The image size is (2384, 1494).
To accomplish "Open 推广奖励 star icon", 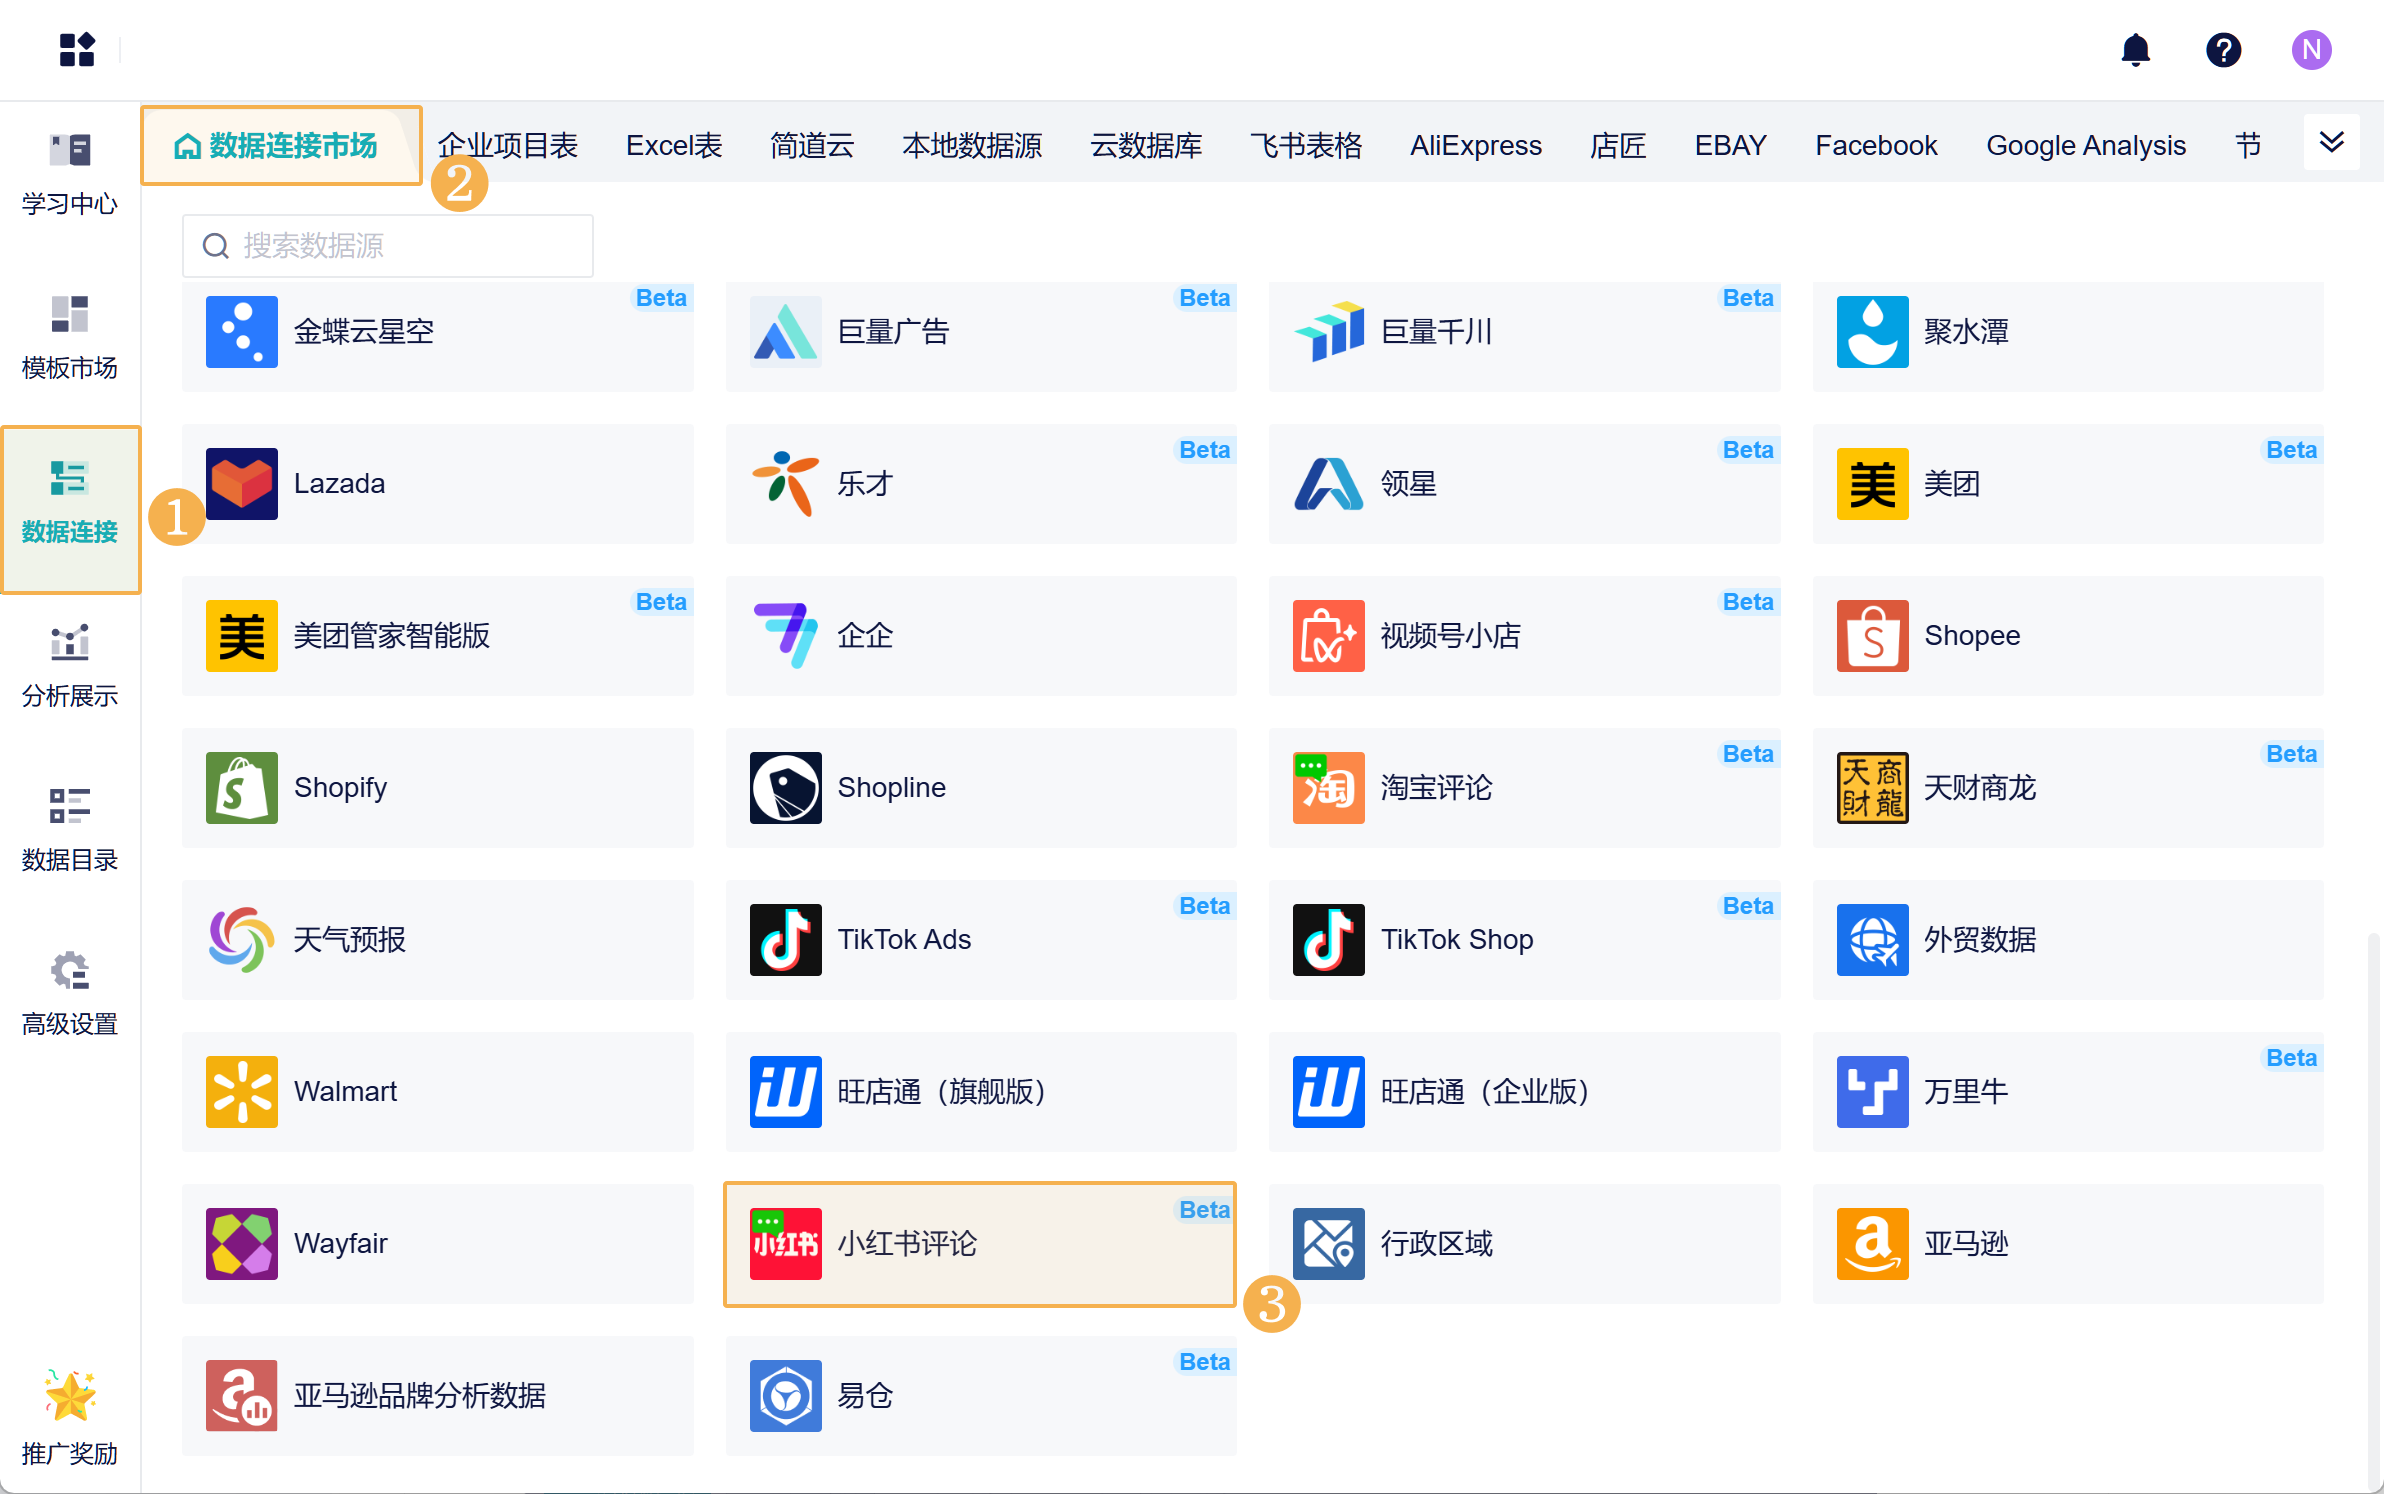I will pos(70,1396).
